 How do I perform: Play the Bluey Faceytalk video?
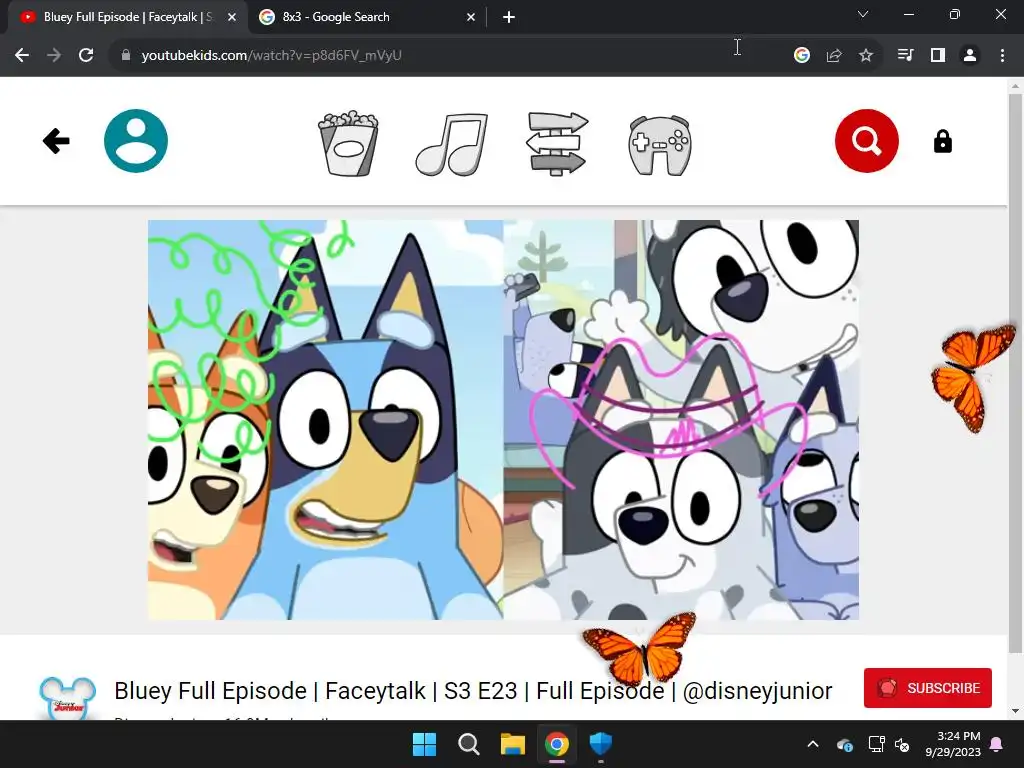503,420
